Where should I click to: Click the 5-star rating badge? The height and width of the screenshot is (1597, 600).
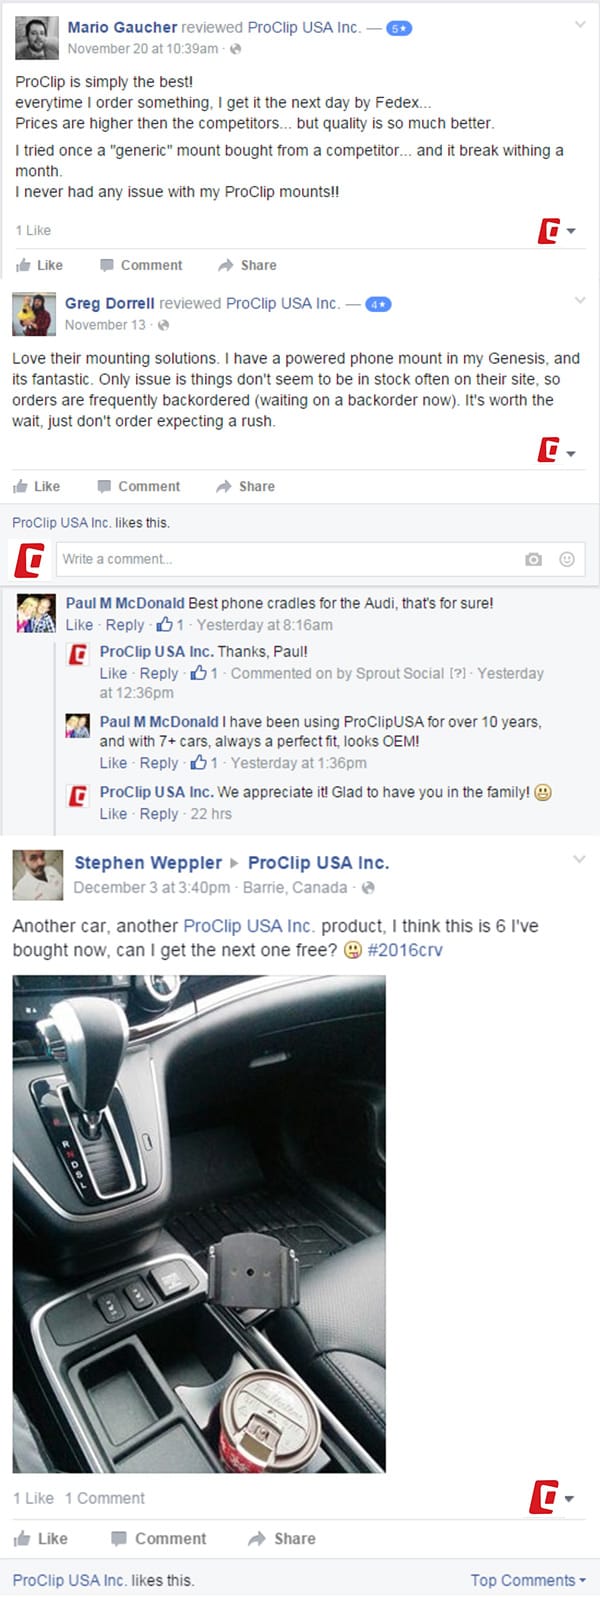(x=399, y=28)
